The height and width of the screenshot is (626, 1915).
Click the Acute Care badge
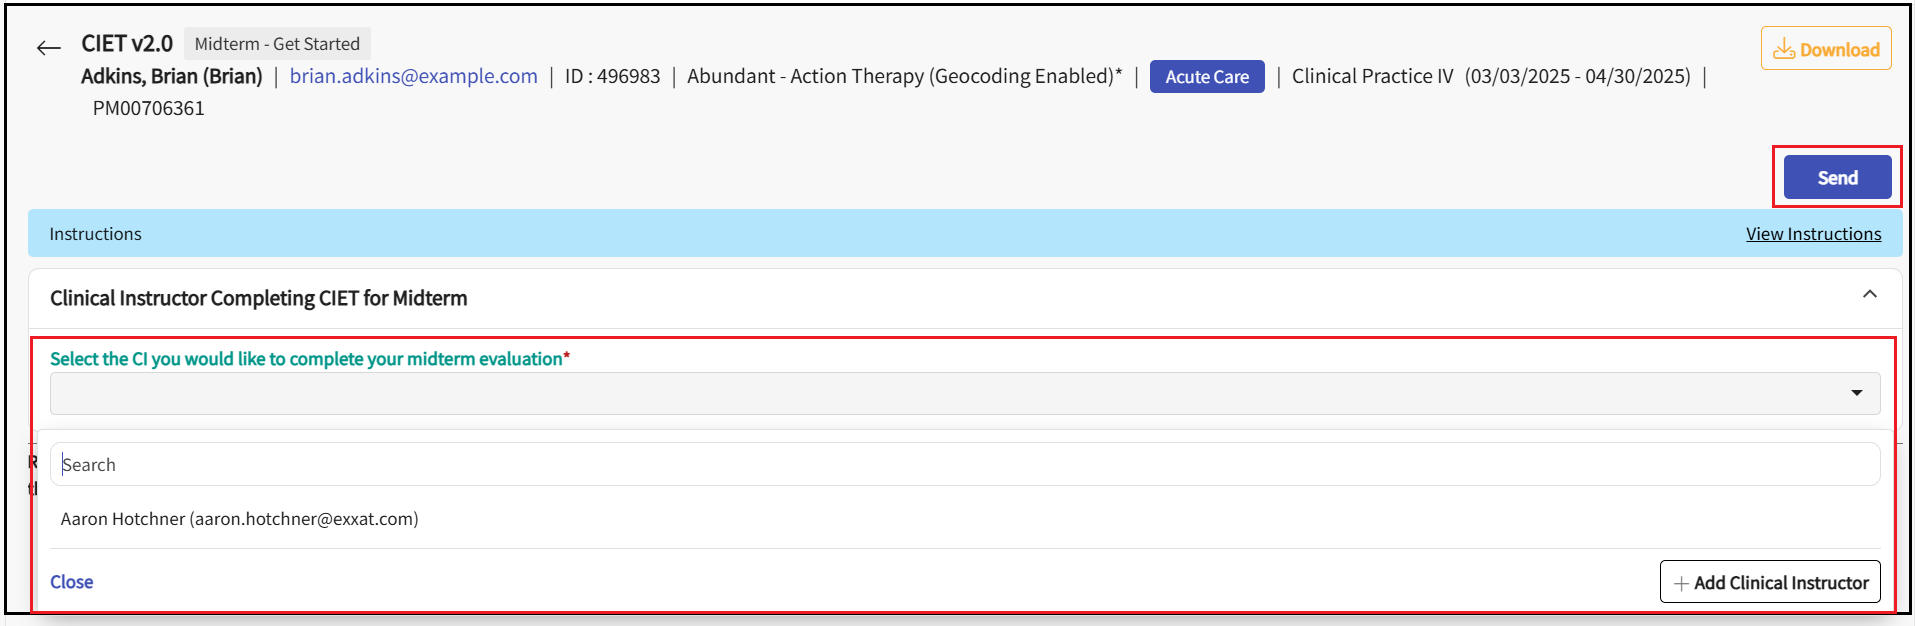[1207, 77]
